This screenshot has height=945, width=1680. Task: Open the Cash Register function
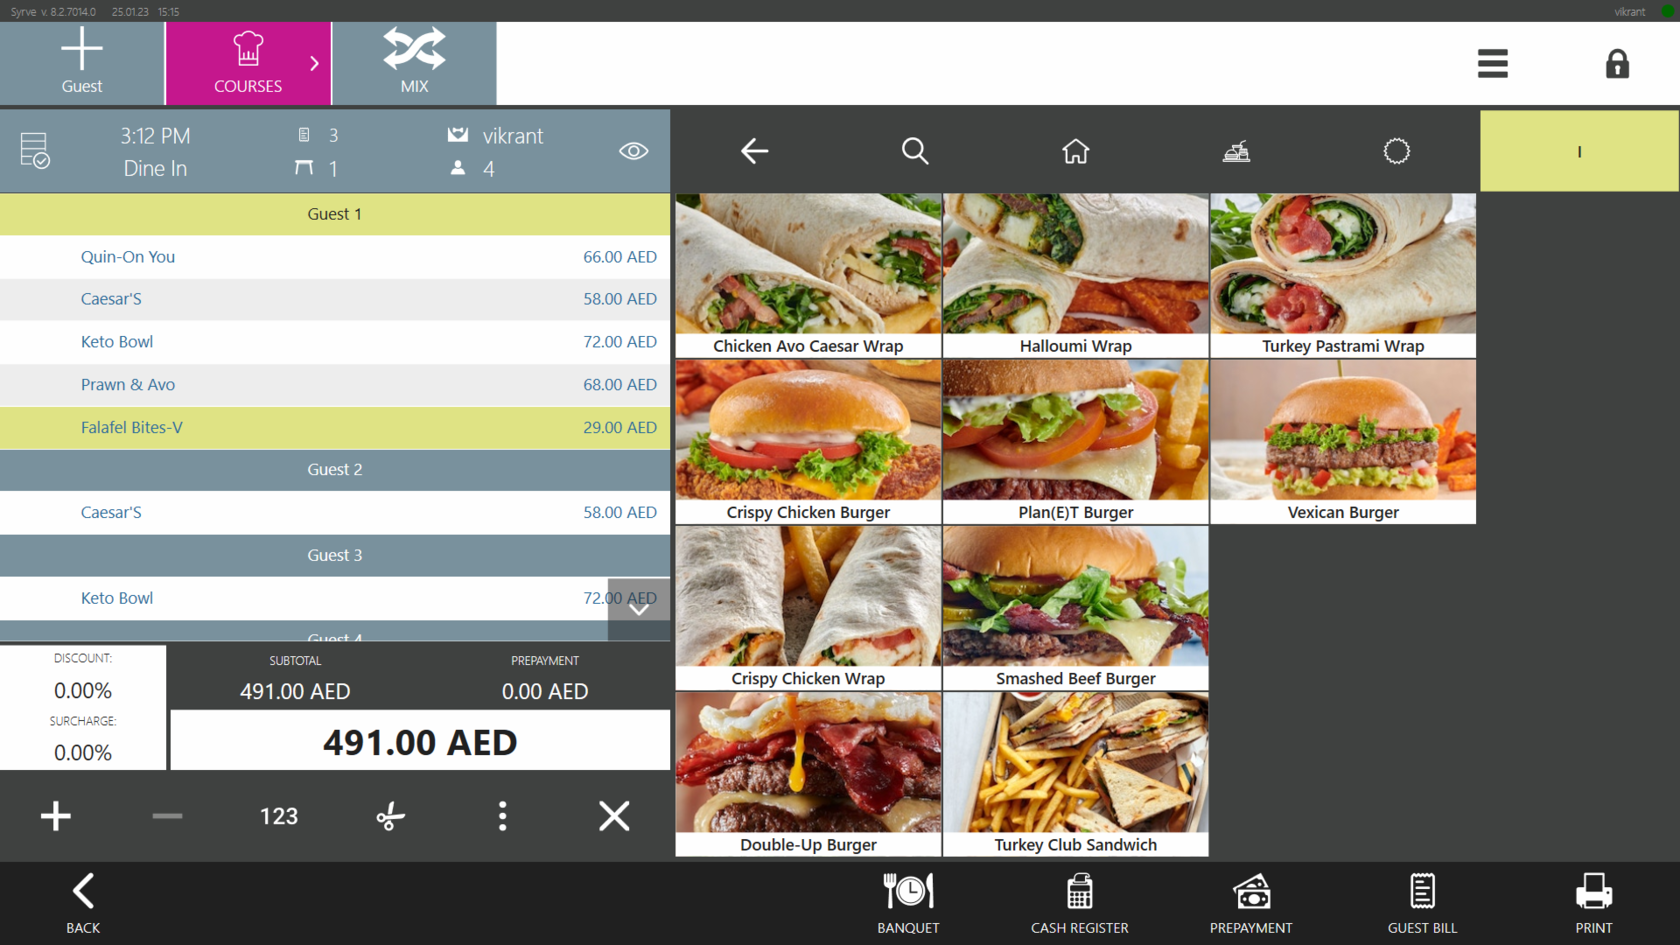(1079, 902)
